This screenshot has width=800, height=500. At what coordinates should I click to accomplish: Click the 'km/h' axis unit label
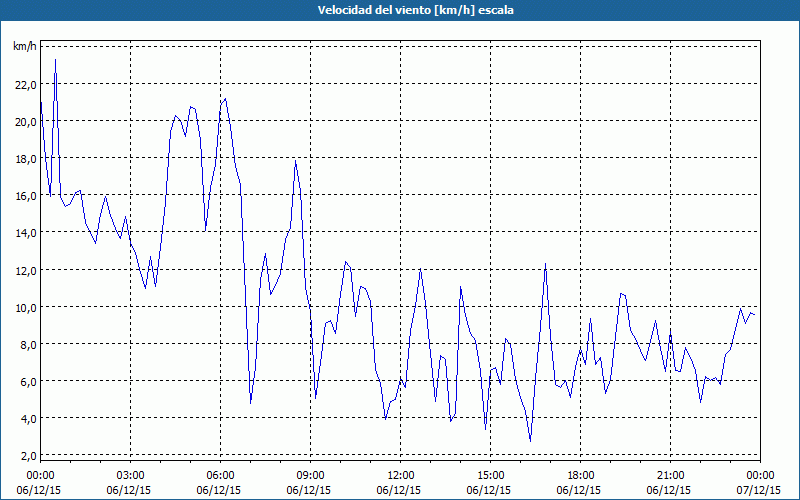(x=24, y=47)
